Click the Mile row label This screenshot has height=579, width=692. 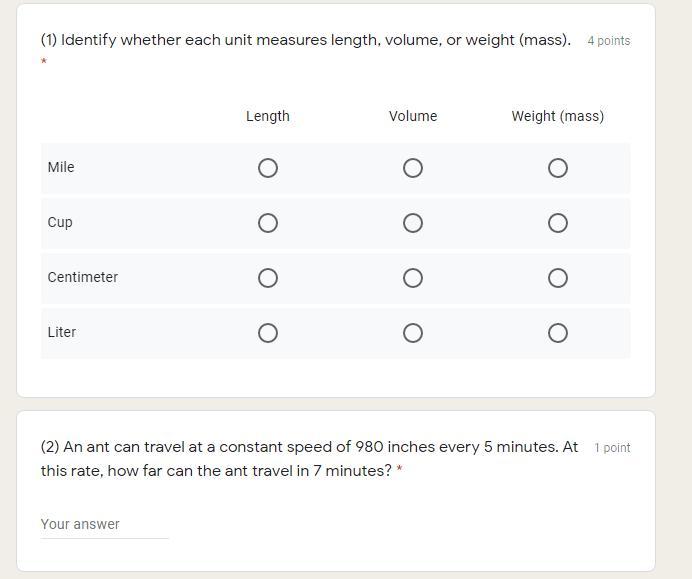click(61, 167)
